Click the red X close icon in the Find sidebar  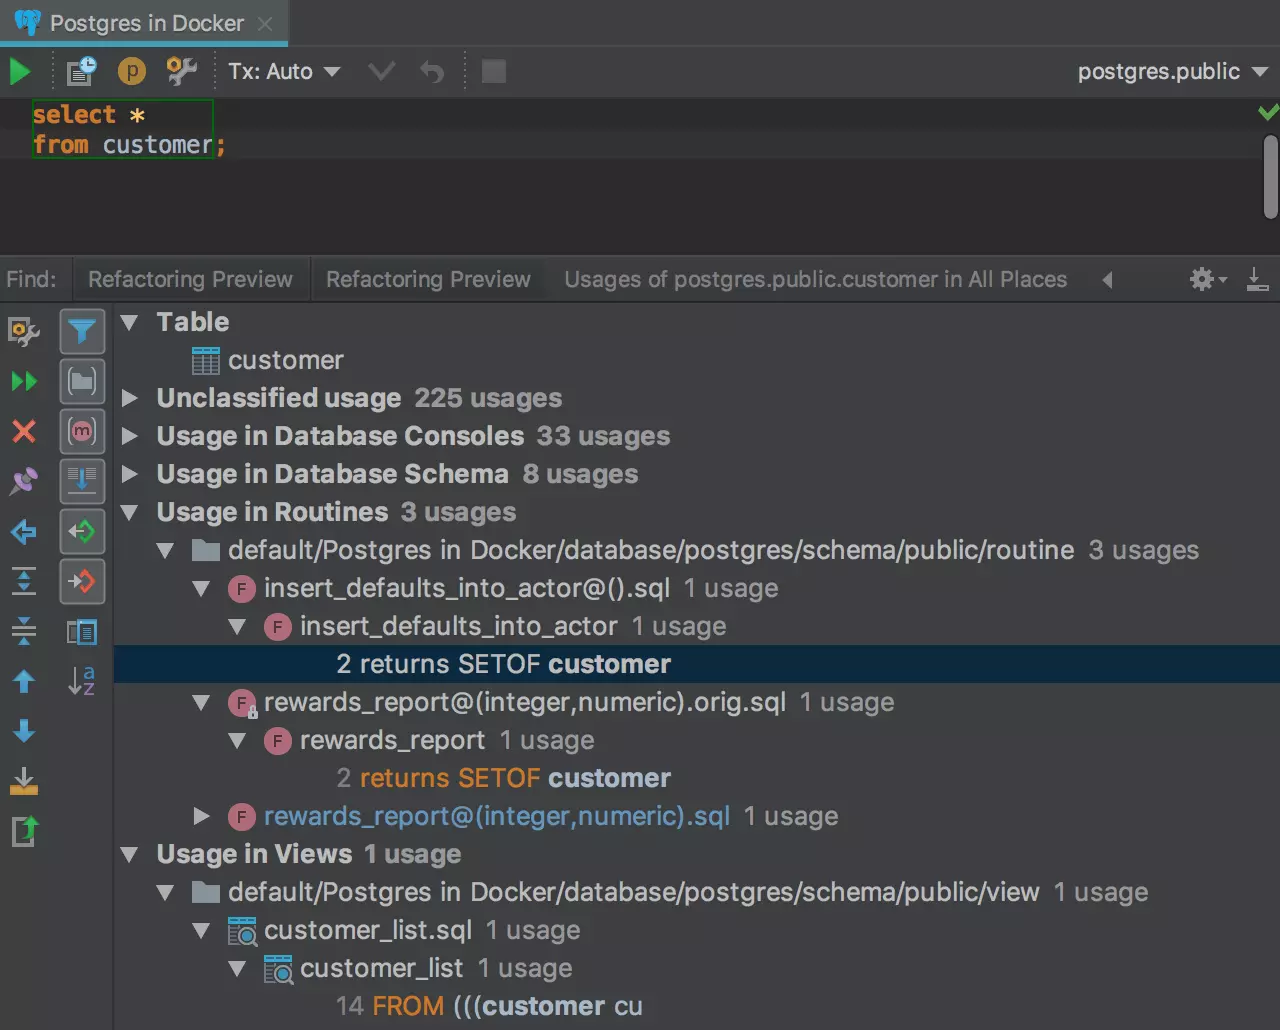click(x=24, y=431)
